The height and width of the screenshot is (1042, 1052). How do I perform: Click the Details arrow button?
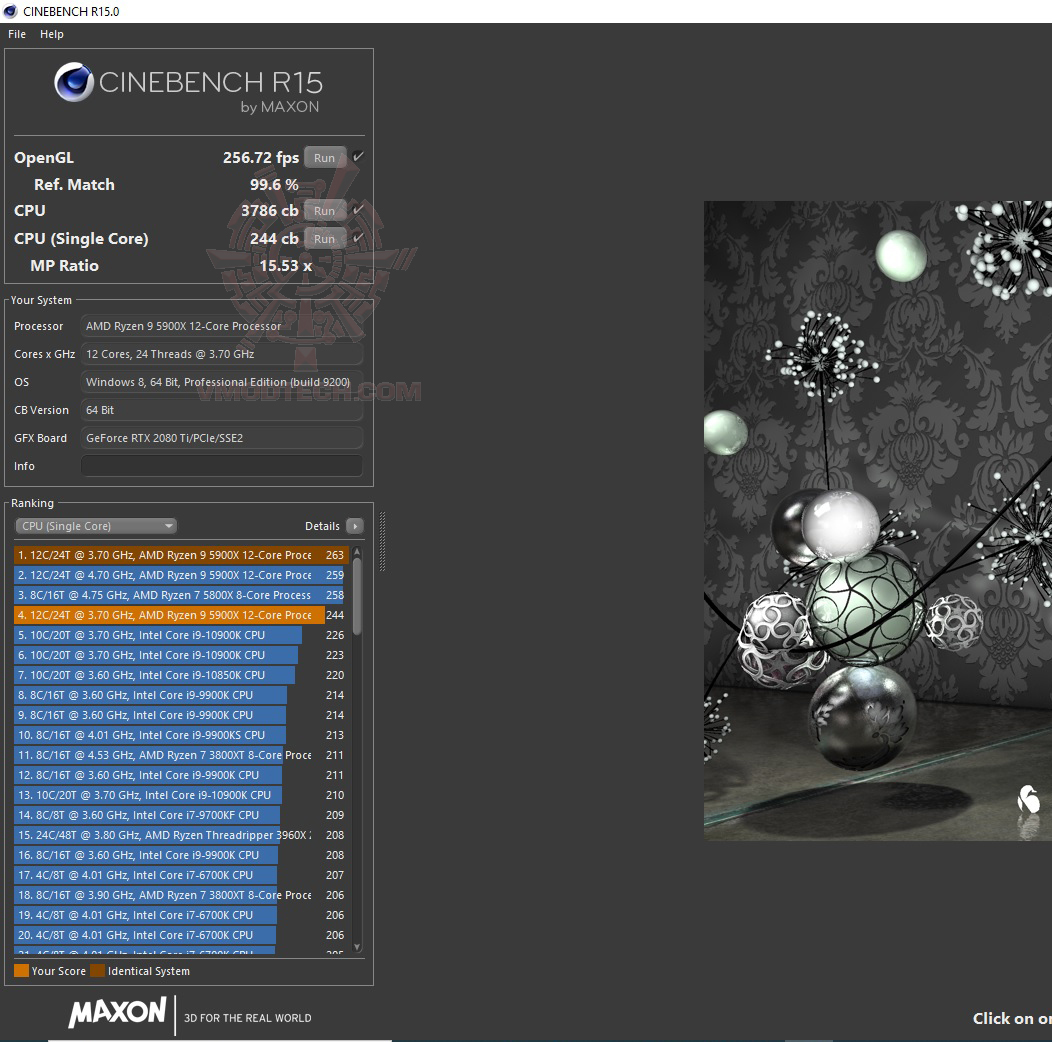click(355, 526)
